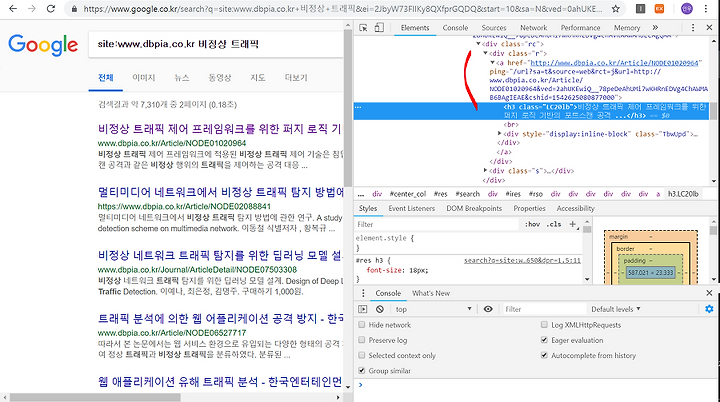This screenshot has height=402, width=720.
Task: Click the Google logo
Action: pos(43,45)
